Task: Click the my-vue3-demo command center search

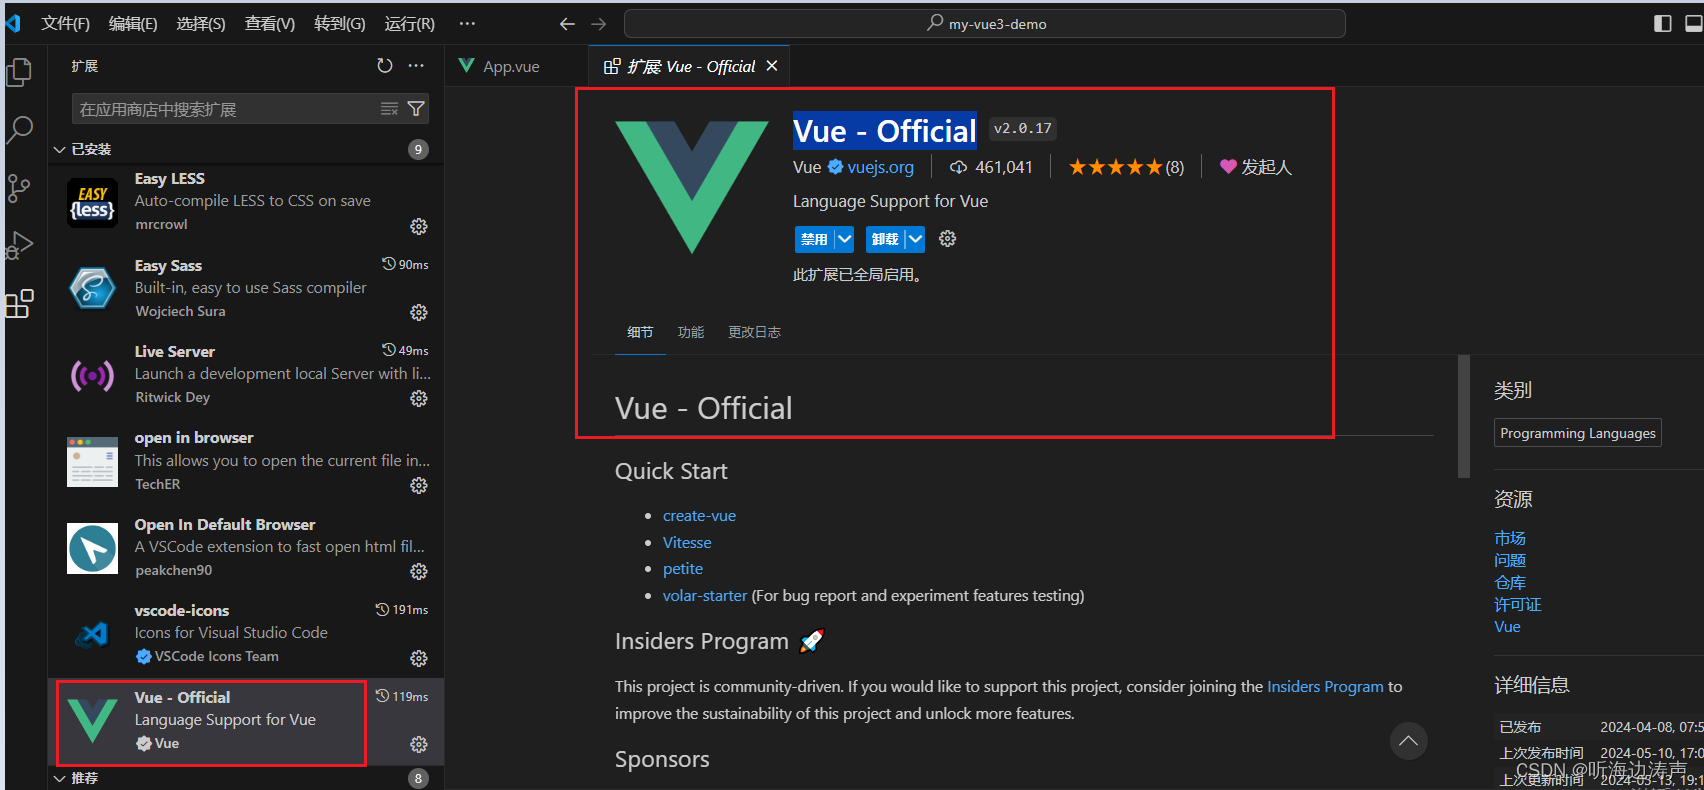Action: pyautogui.click(x=985, y=23)
